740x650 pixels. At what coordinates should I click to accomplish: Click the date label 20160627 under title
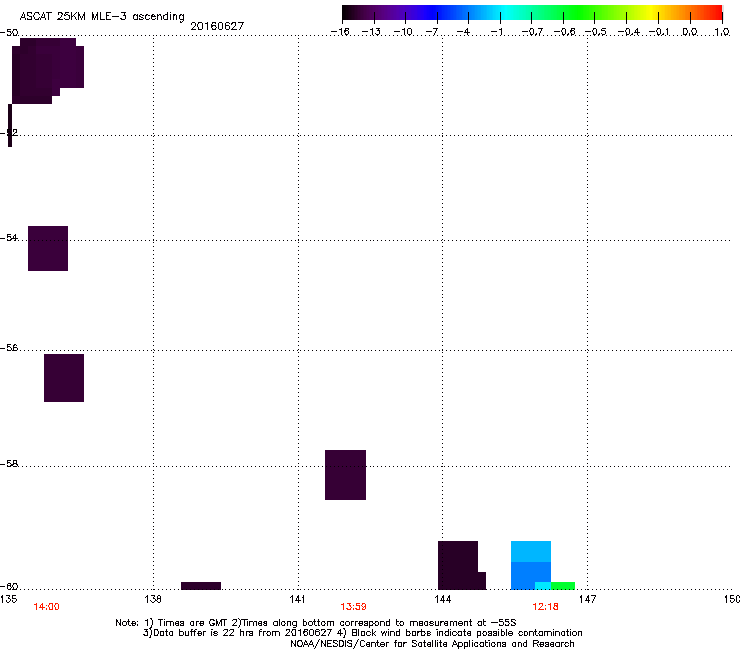coord(217,26)
